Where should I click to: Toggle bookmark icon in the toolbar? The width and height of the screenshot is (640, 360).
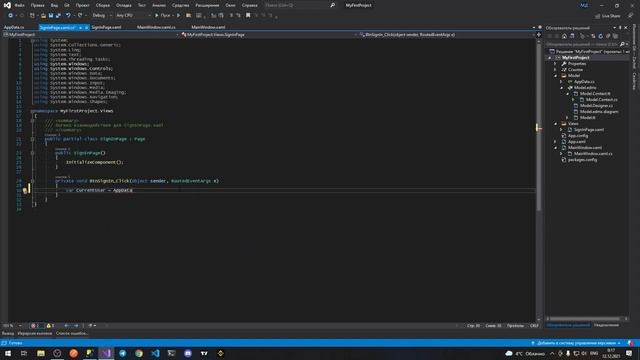[x=248, y=16]
